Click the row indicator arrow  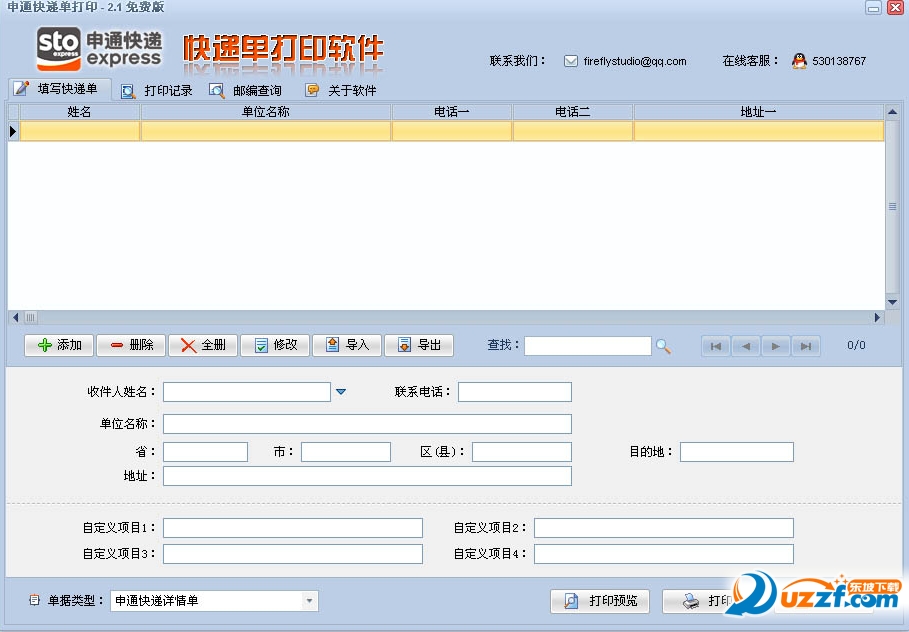point(13,131)
